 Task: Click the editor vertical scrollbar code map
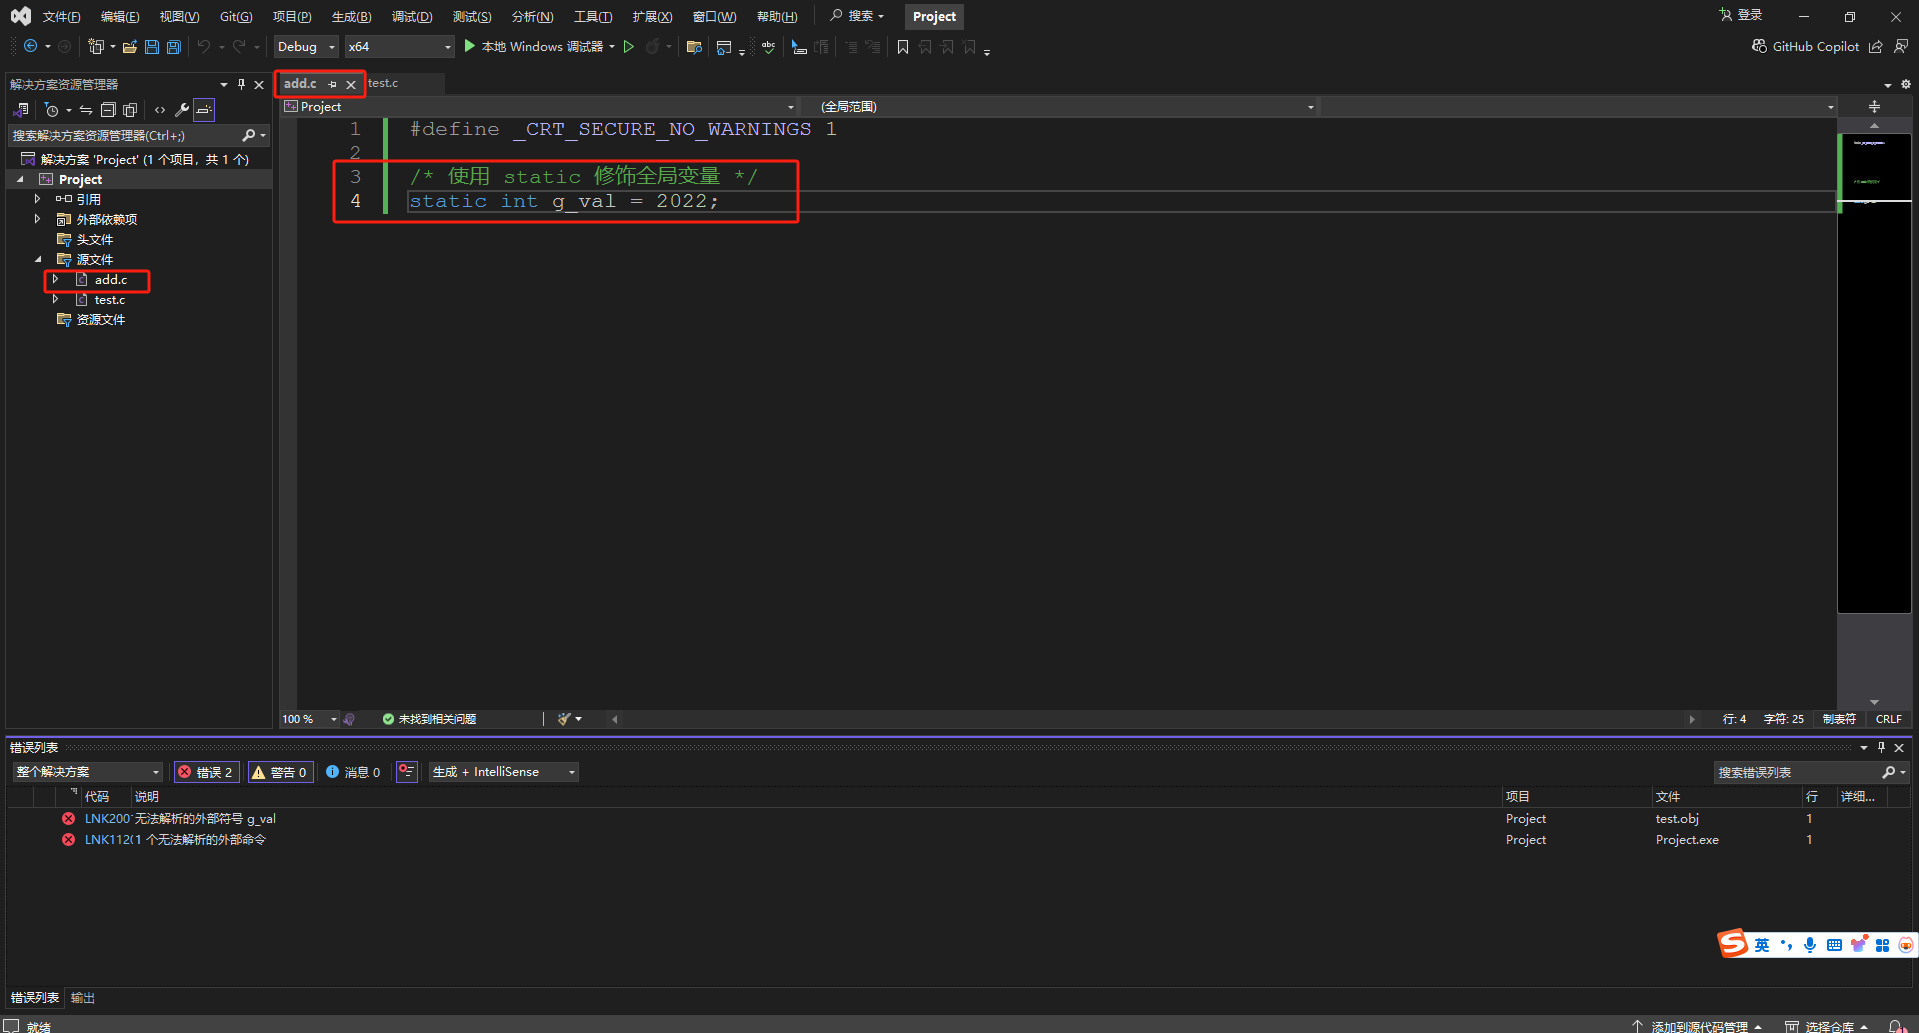tap(1875, 371)
